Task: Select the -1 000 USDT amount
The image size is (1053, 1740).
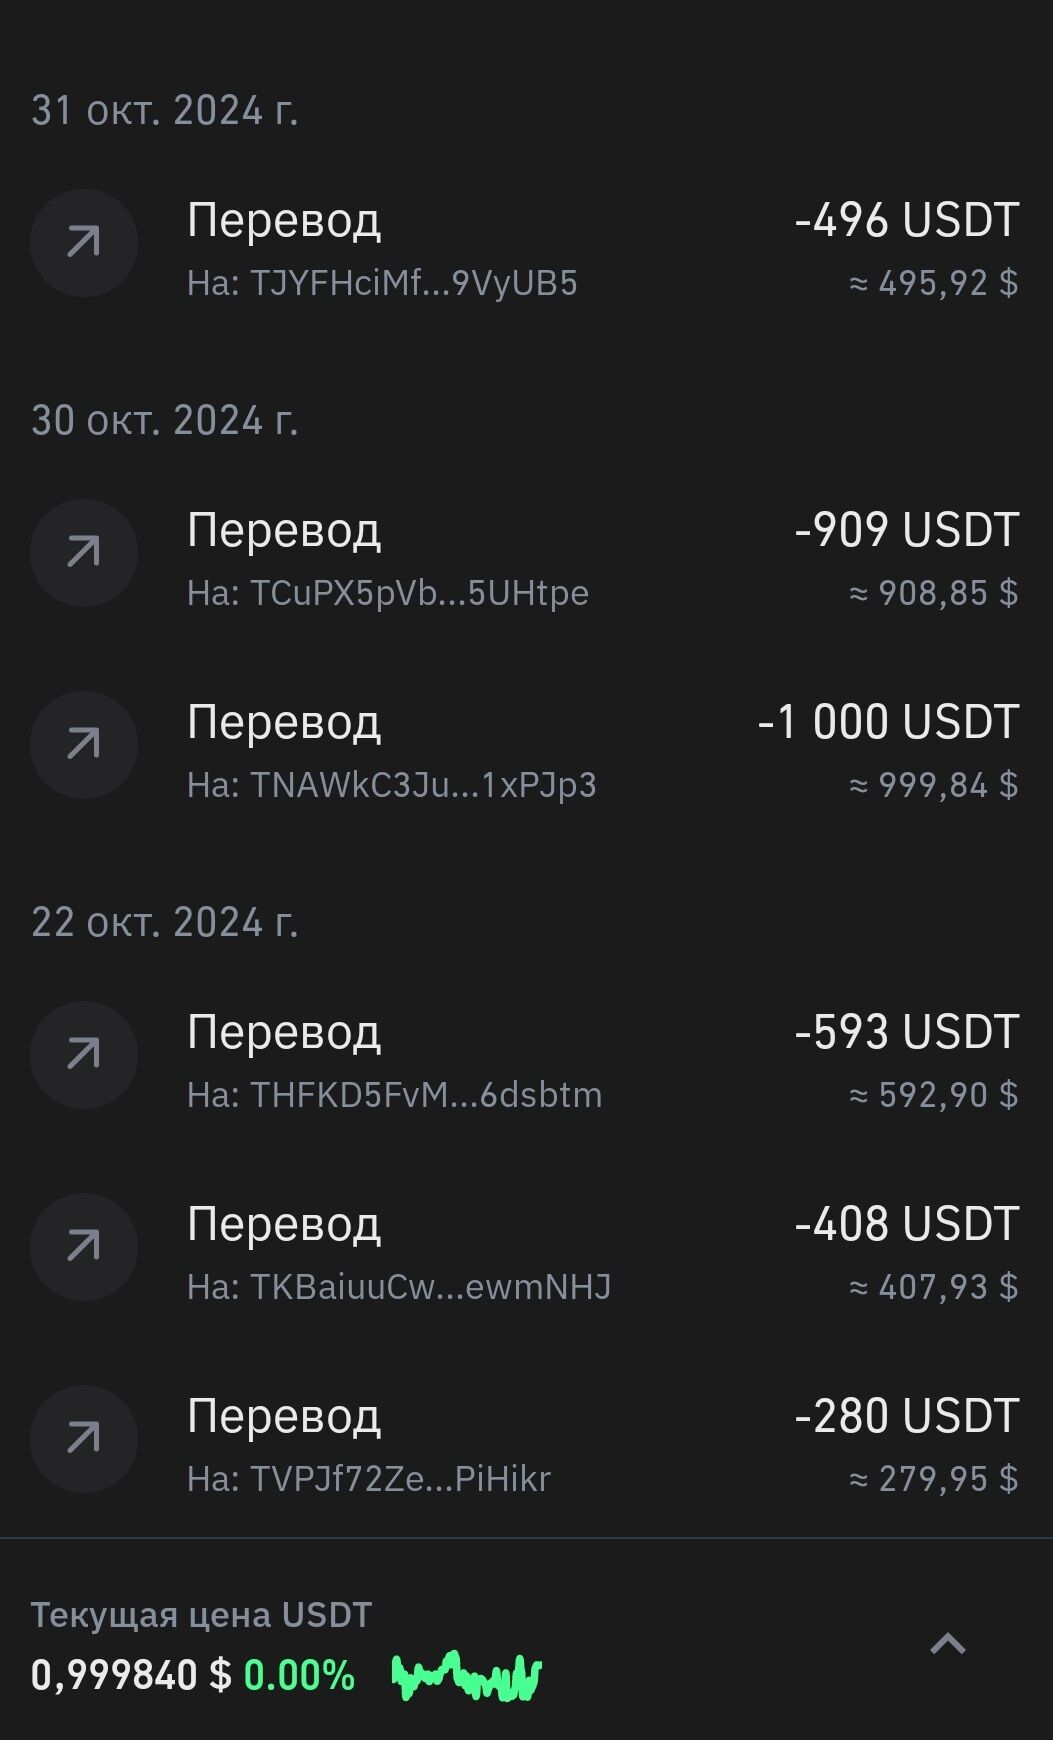Action: pyautogui.click(x=888, y=722)
